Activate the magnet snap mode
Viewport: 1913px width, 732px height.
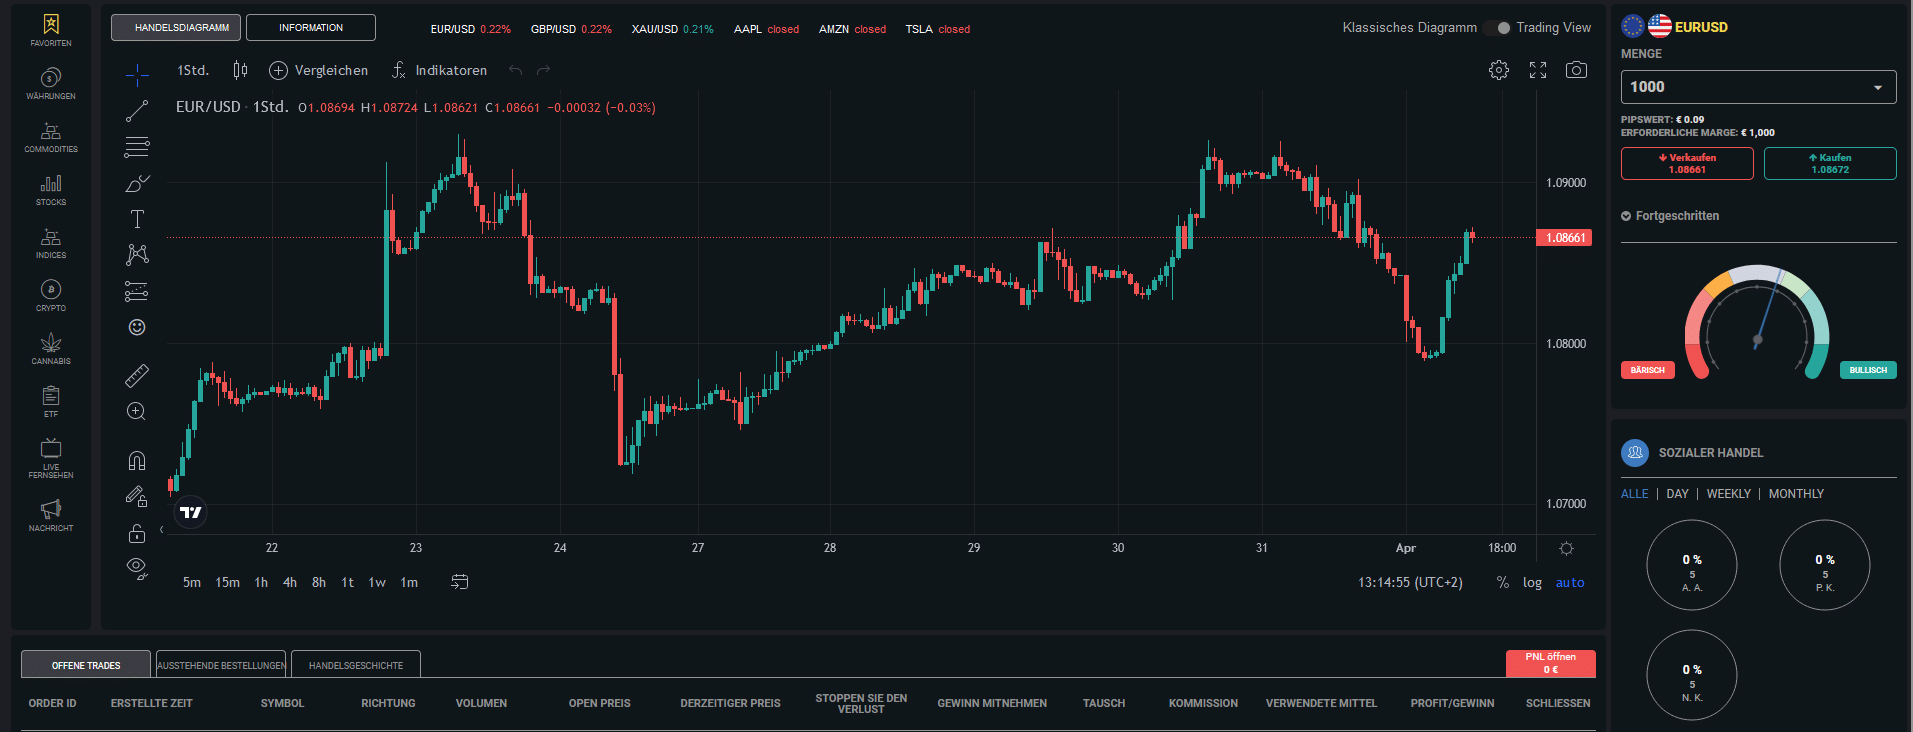coord(137,461)
